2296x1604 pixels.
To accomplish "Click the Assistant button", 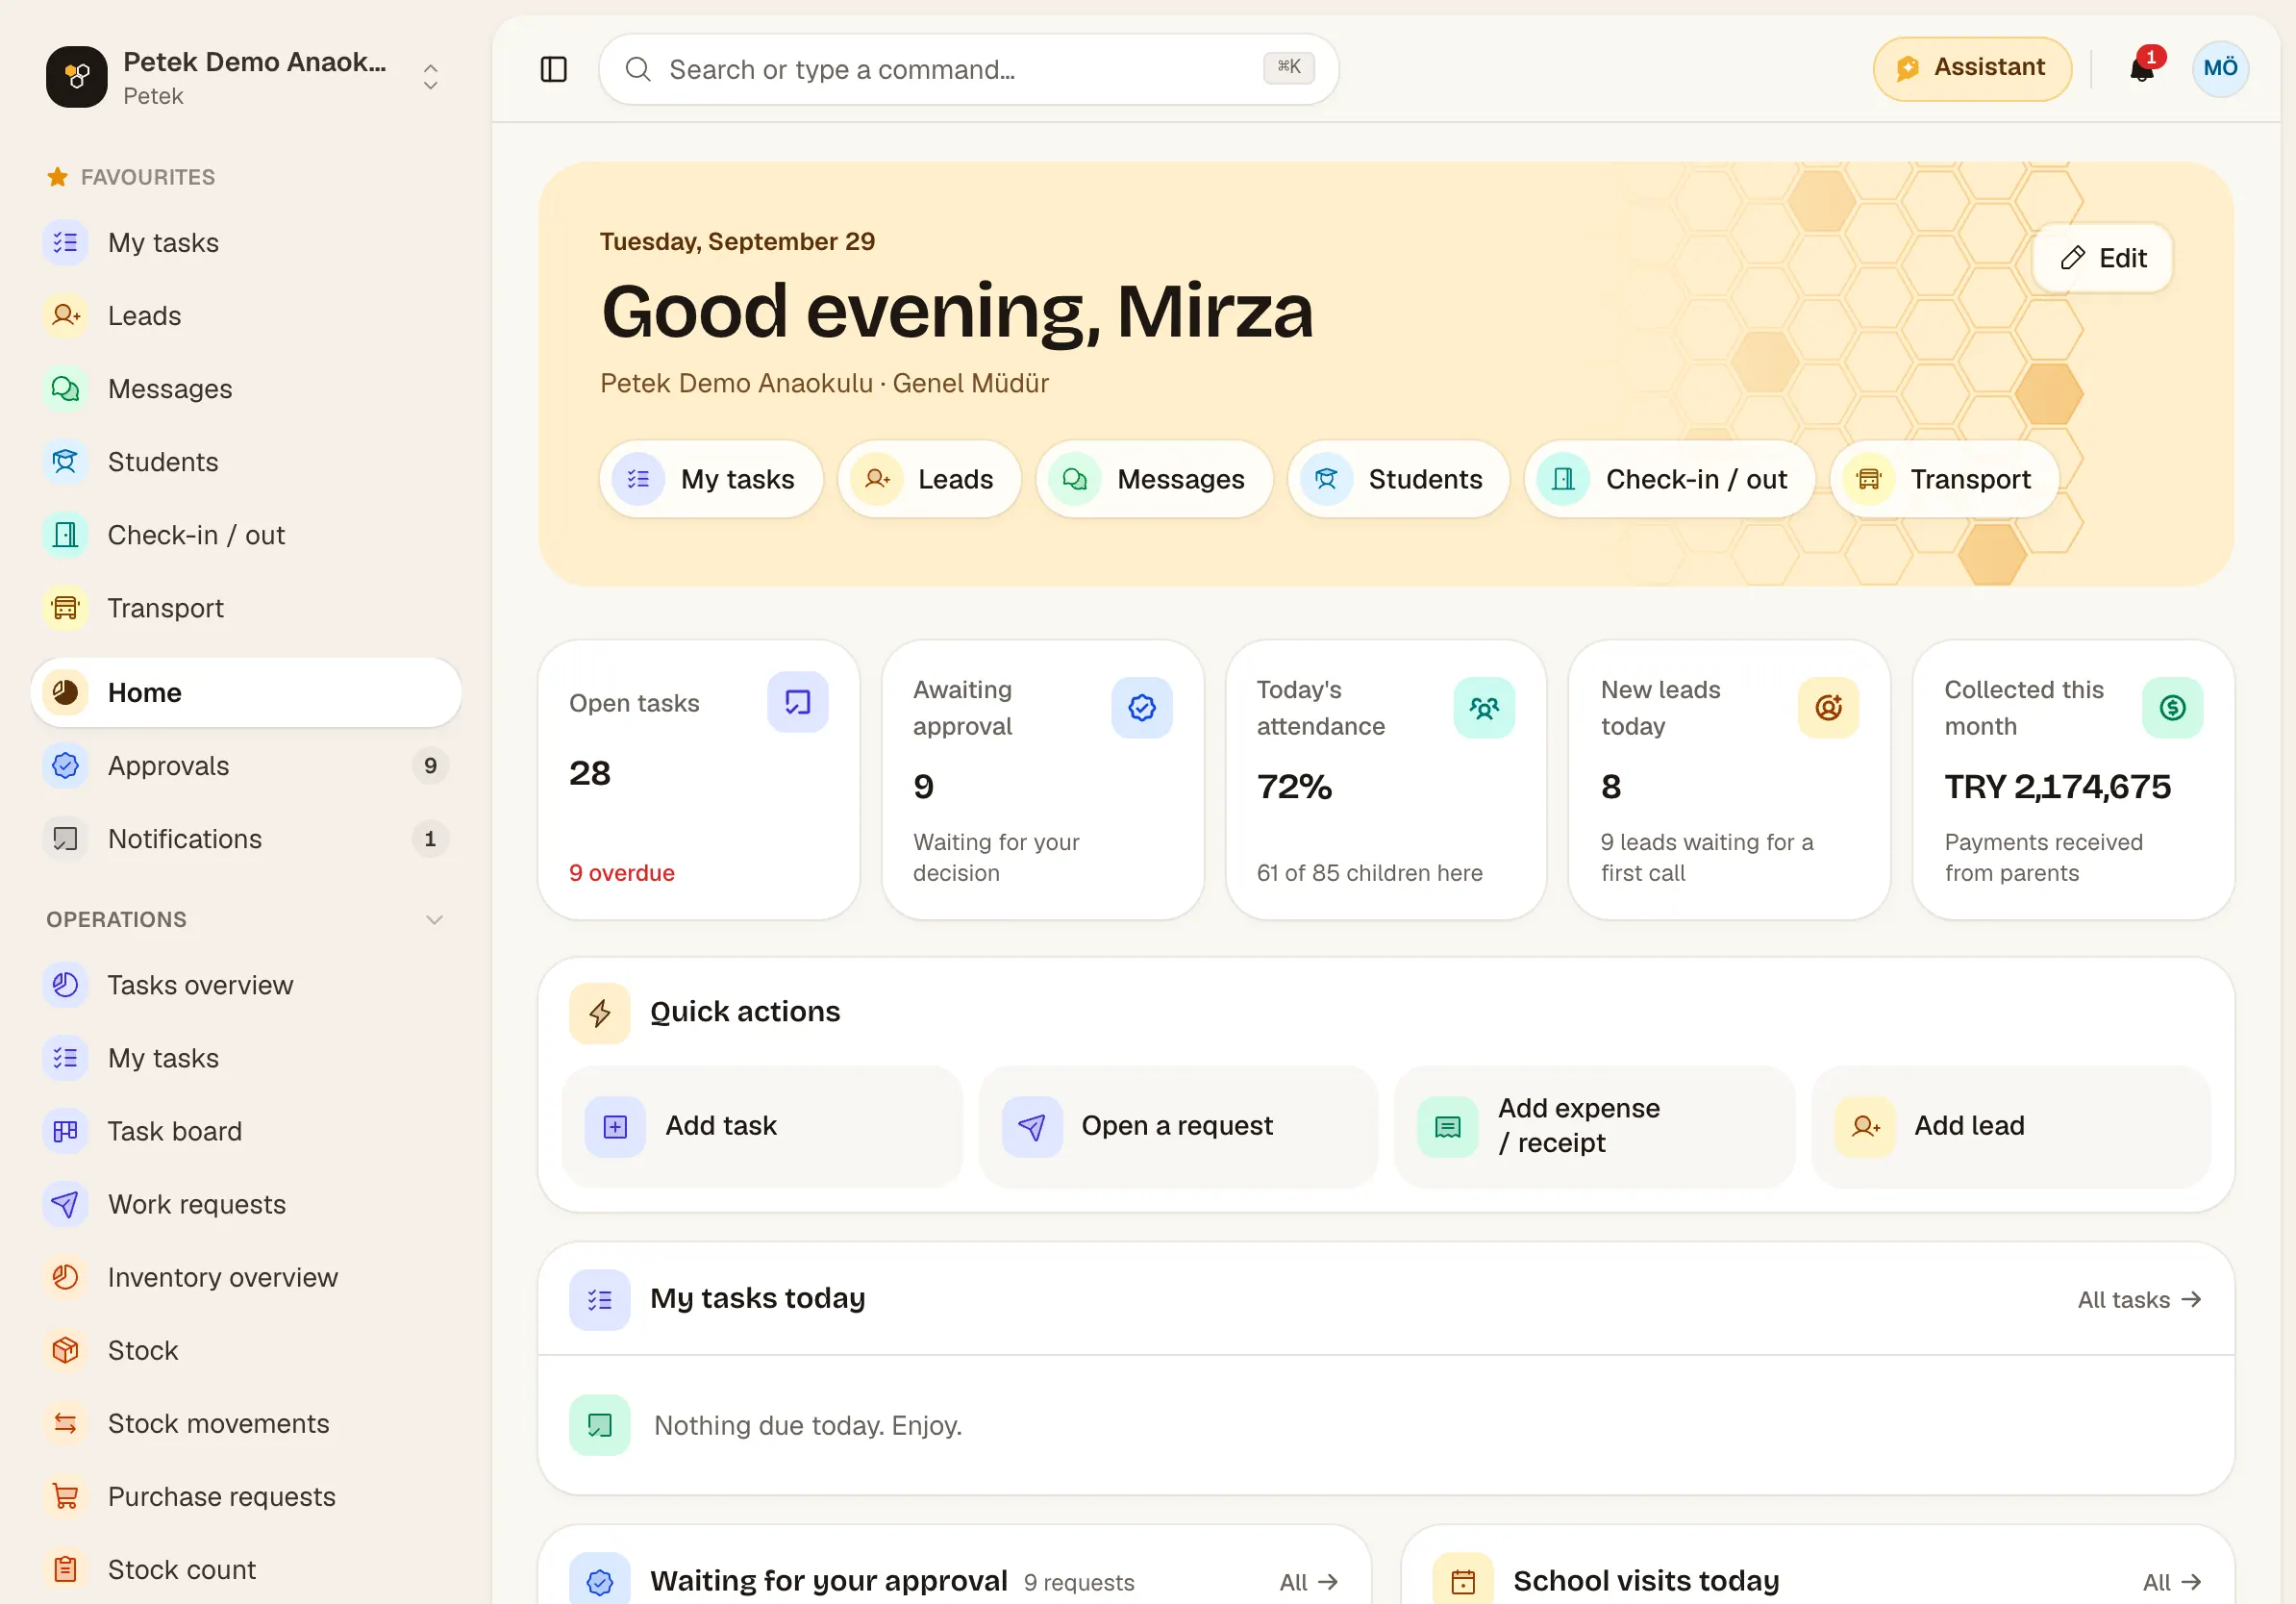I will click(x=1971, y=68).
